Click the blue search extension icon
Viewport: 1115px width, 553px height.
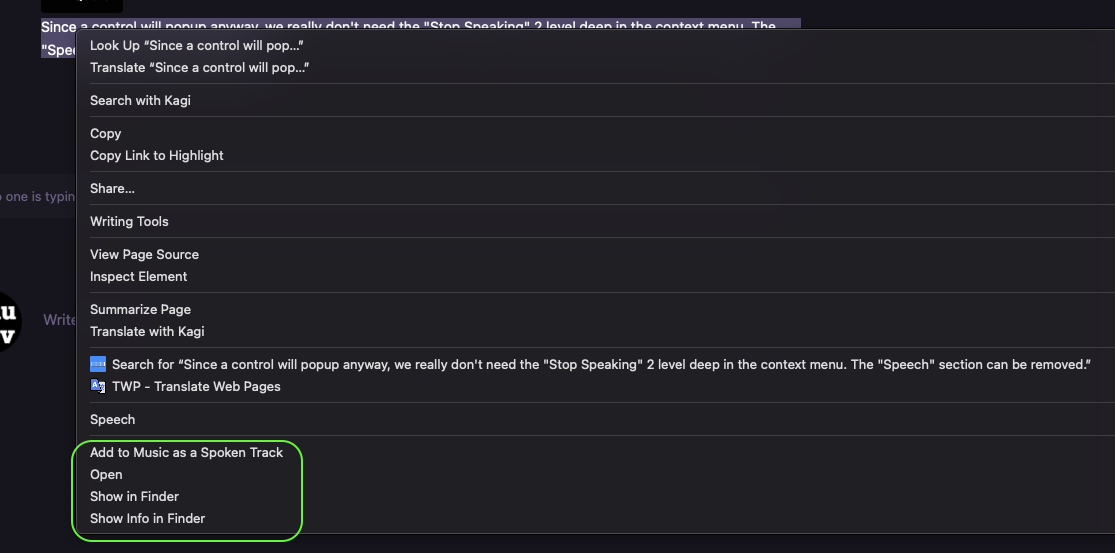coord(98,365)
